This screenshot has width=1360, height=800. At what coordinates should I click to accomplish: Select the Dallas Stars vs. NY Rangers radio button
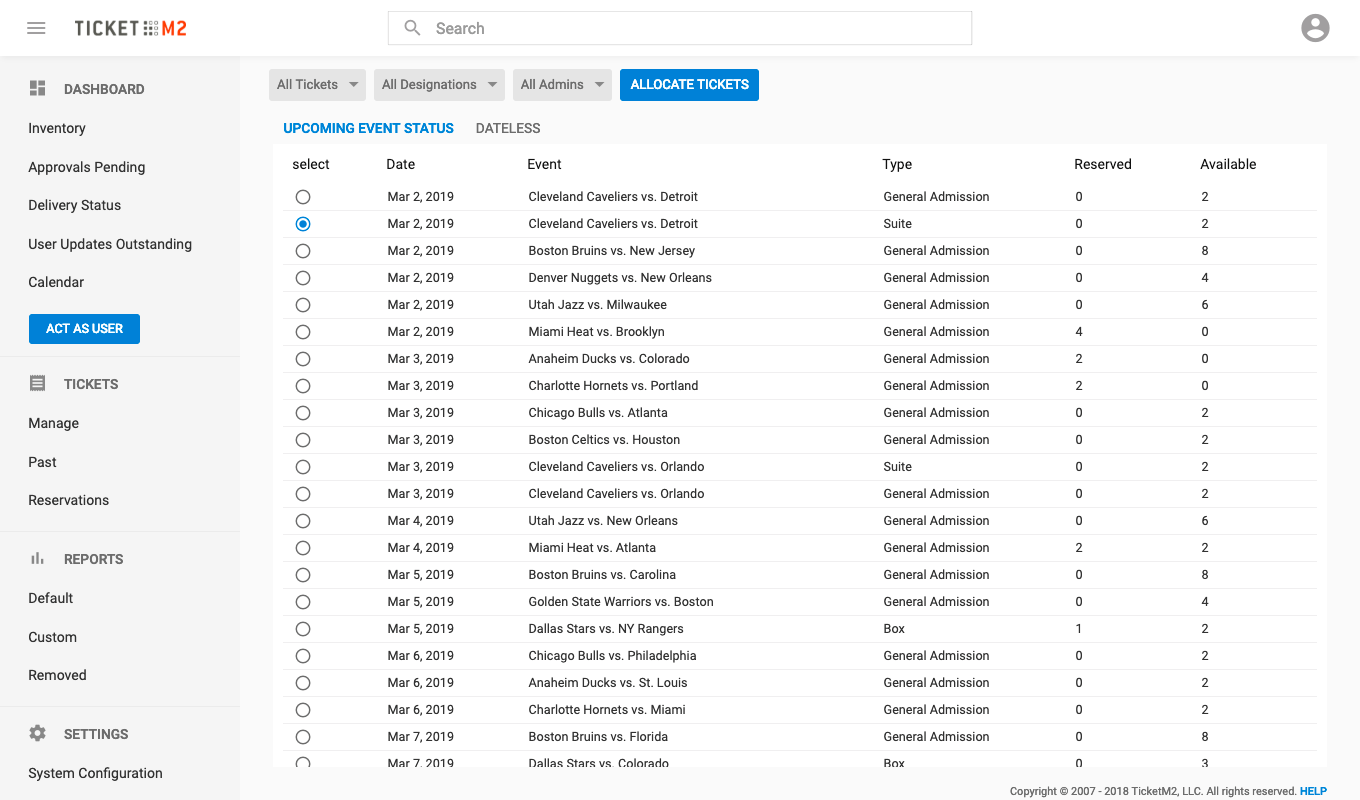coord(303,629)
